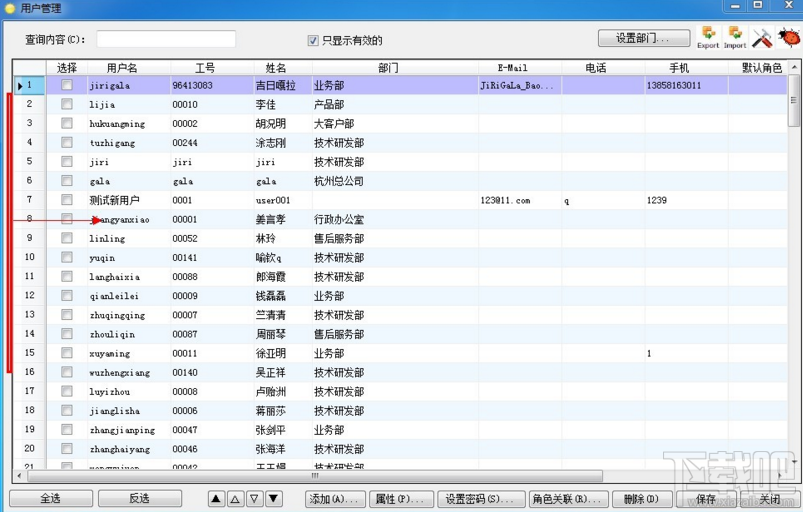Click the Import icon
Image resolution: width=803 pixels, height=512 pixels.
point(735,37)
